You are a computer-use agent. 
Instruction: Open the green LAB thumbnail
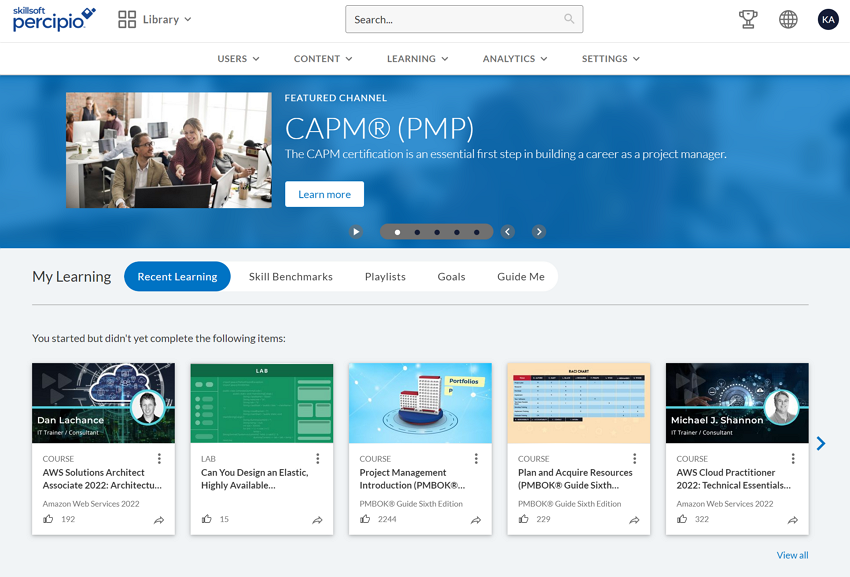click(262, 403)
